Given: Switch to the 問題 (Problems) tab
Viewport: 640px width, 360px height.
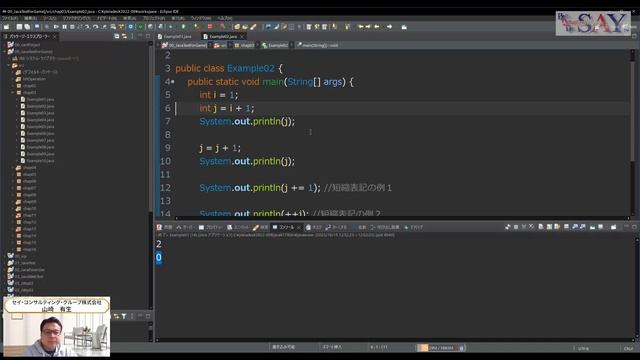Looking at the screenshot, I should pyautogui.click(x=165, y=227).
